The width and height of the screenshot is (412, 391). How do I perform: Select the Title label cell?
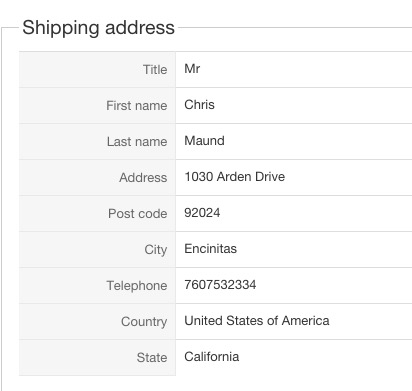[97, 69]
